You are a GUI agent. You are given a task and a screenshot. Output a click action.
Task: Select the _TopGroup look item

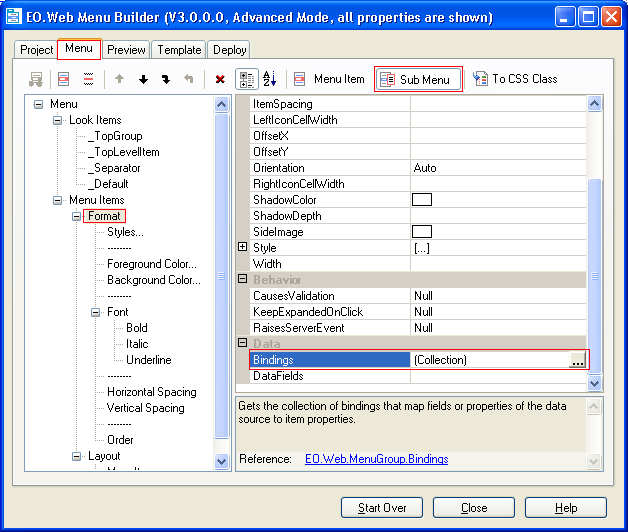tap(115, 136)
